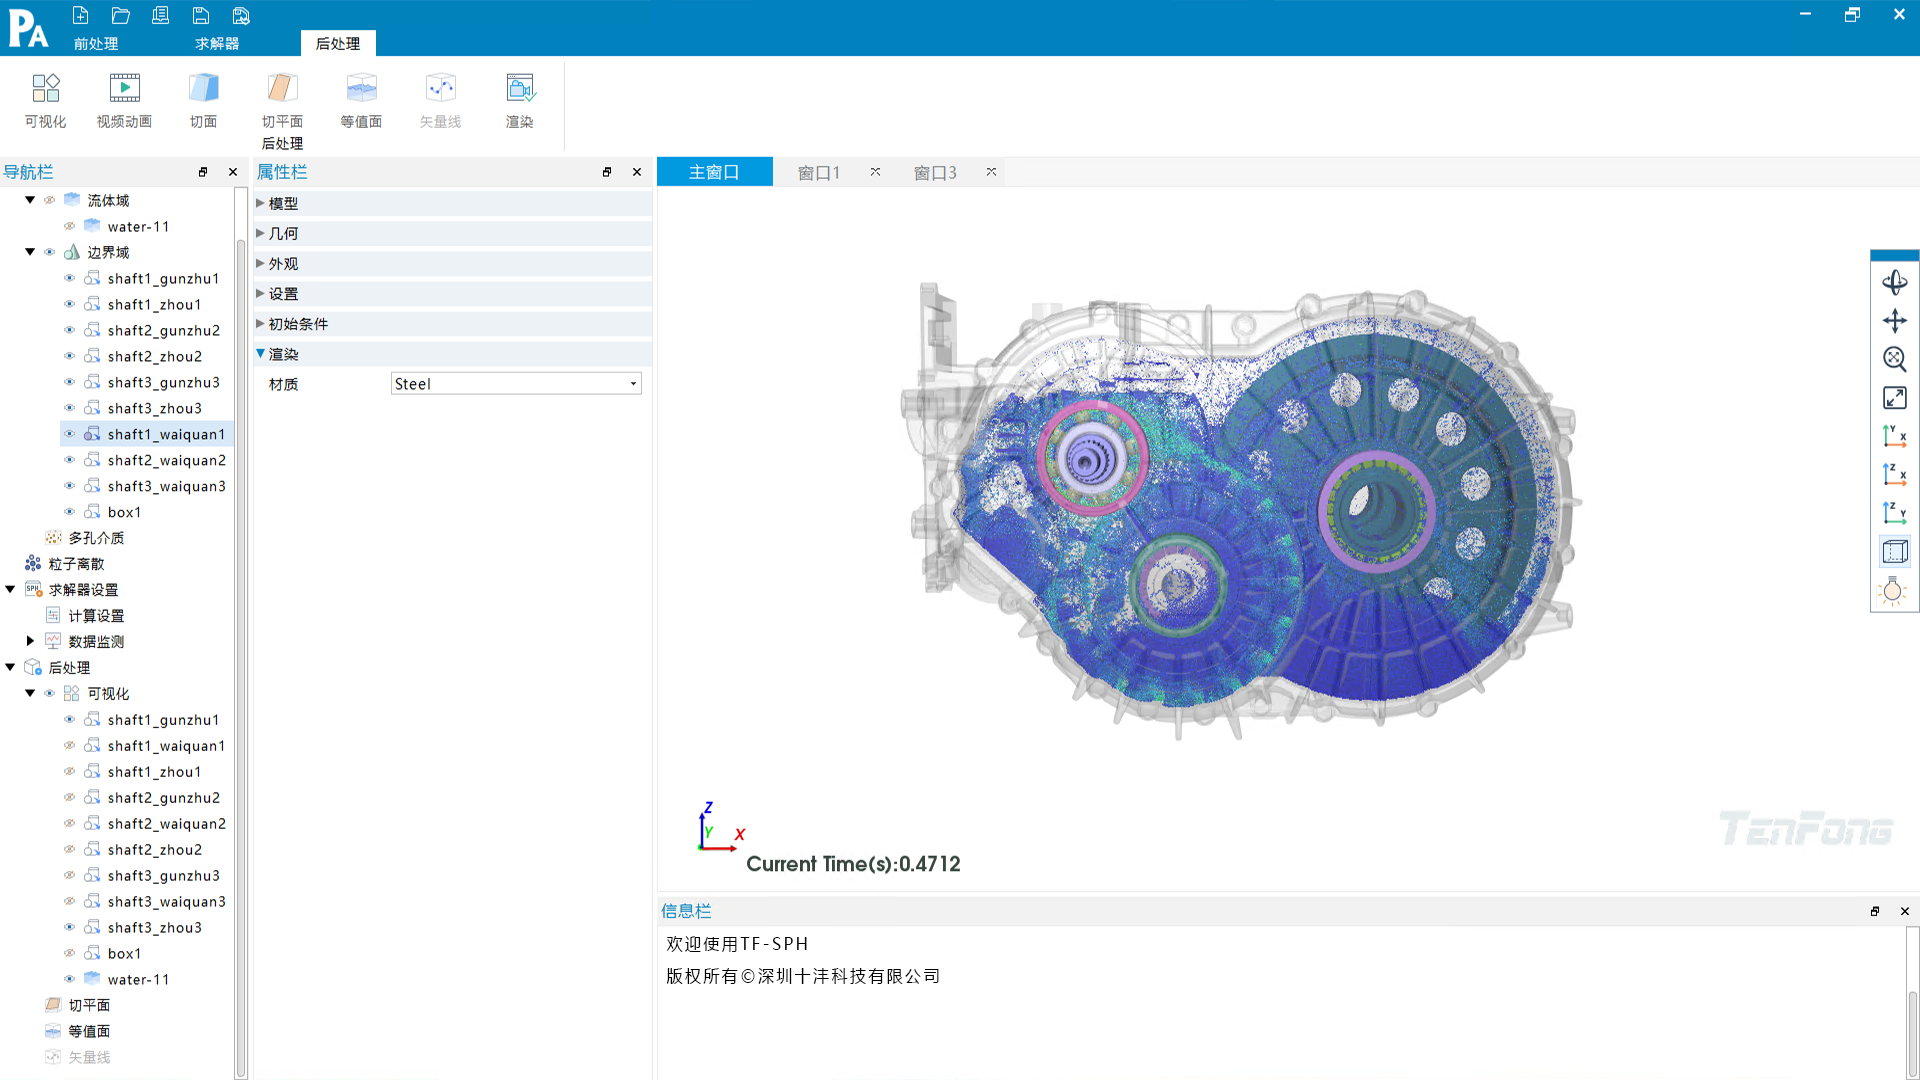
Task: Toggle visibility of box1 in 边界域
Action: pos(69,512)
